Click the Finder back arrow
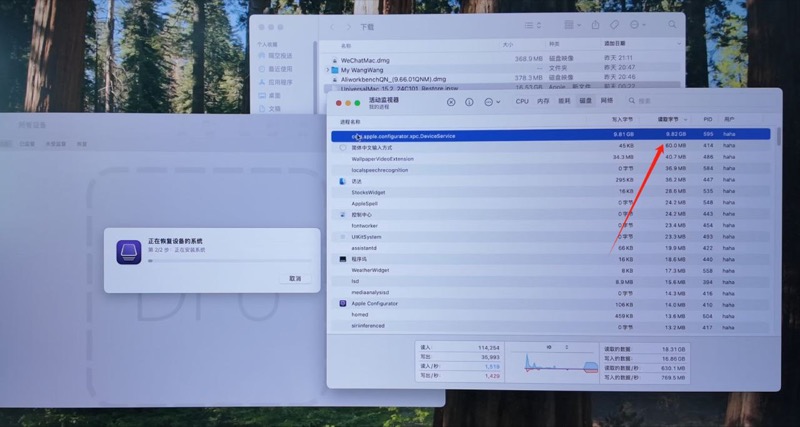 (x=334, y=26)
